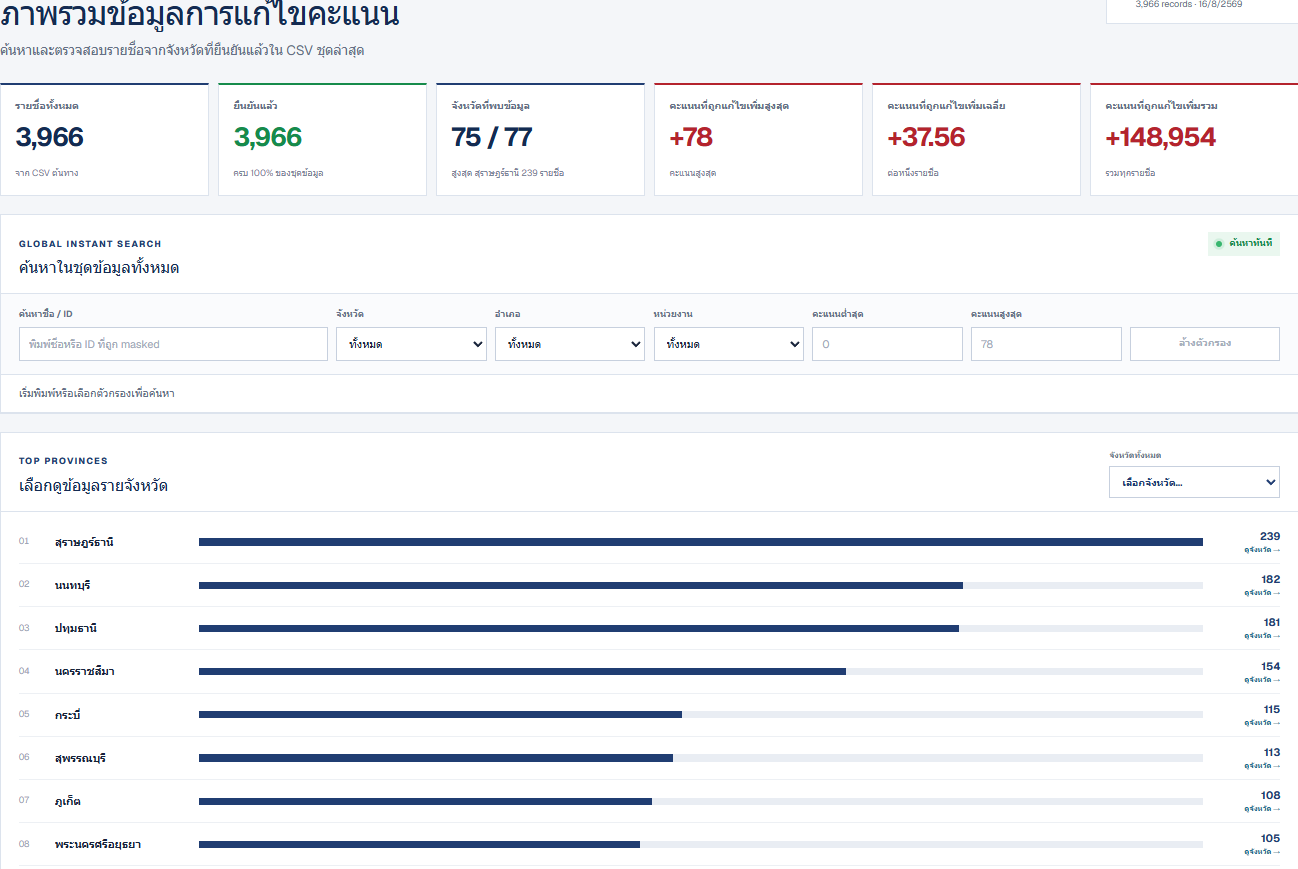Open province link for ปทุมธานี row
The height and width of the screenshot is (869, 1298).
[1262, 636]
